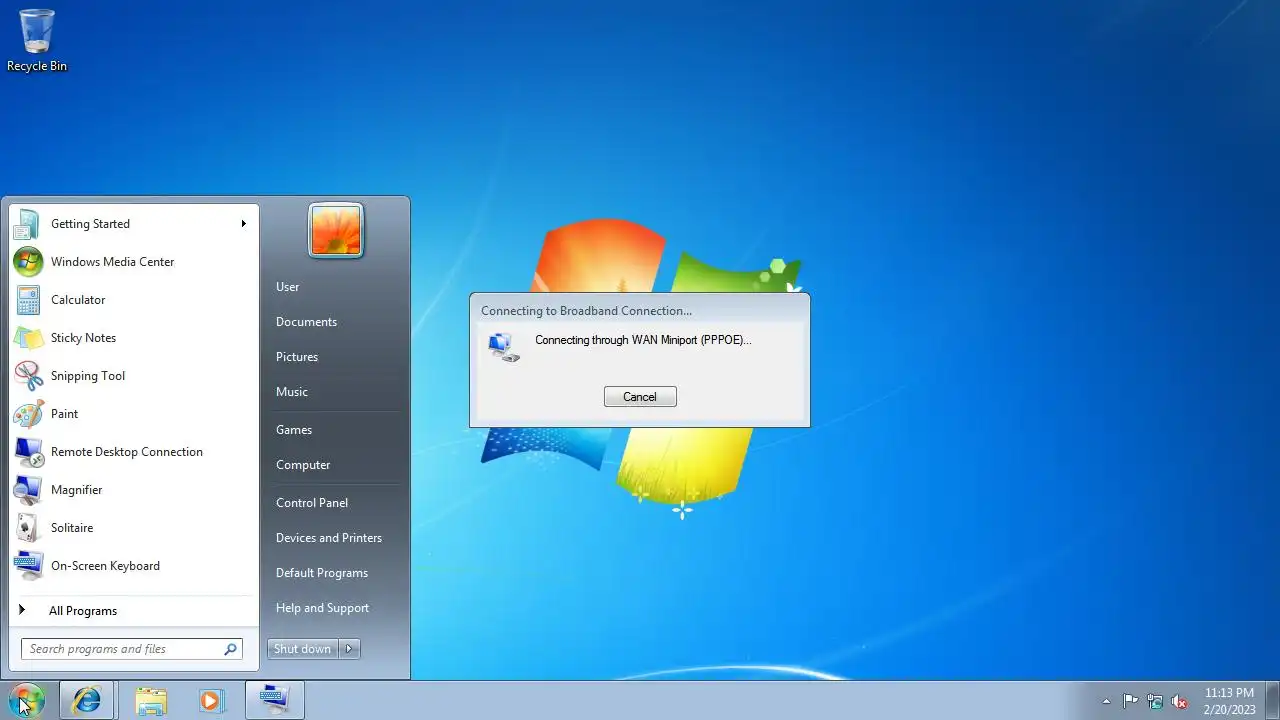The width and height of the screenshot is (1280, 720).
Task: Open the Shut down options arrow
Action: pyautogui.click(x=349, y=649)
